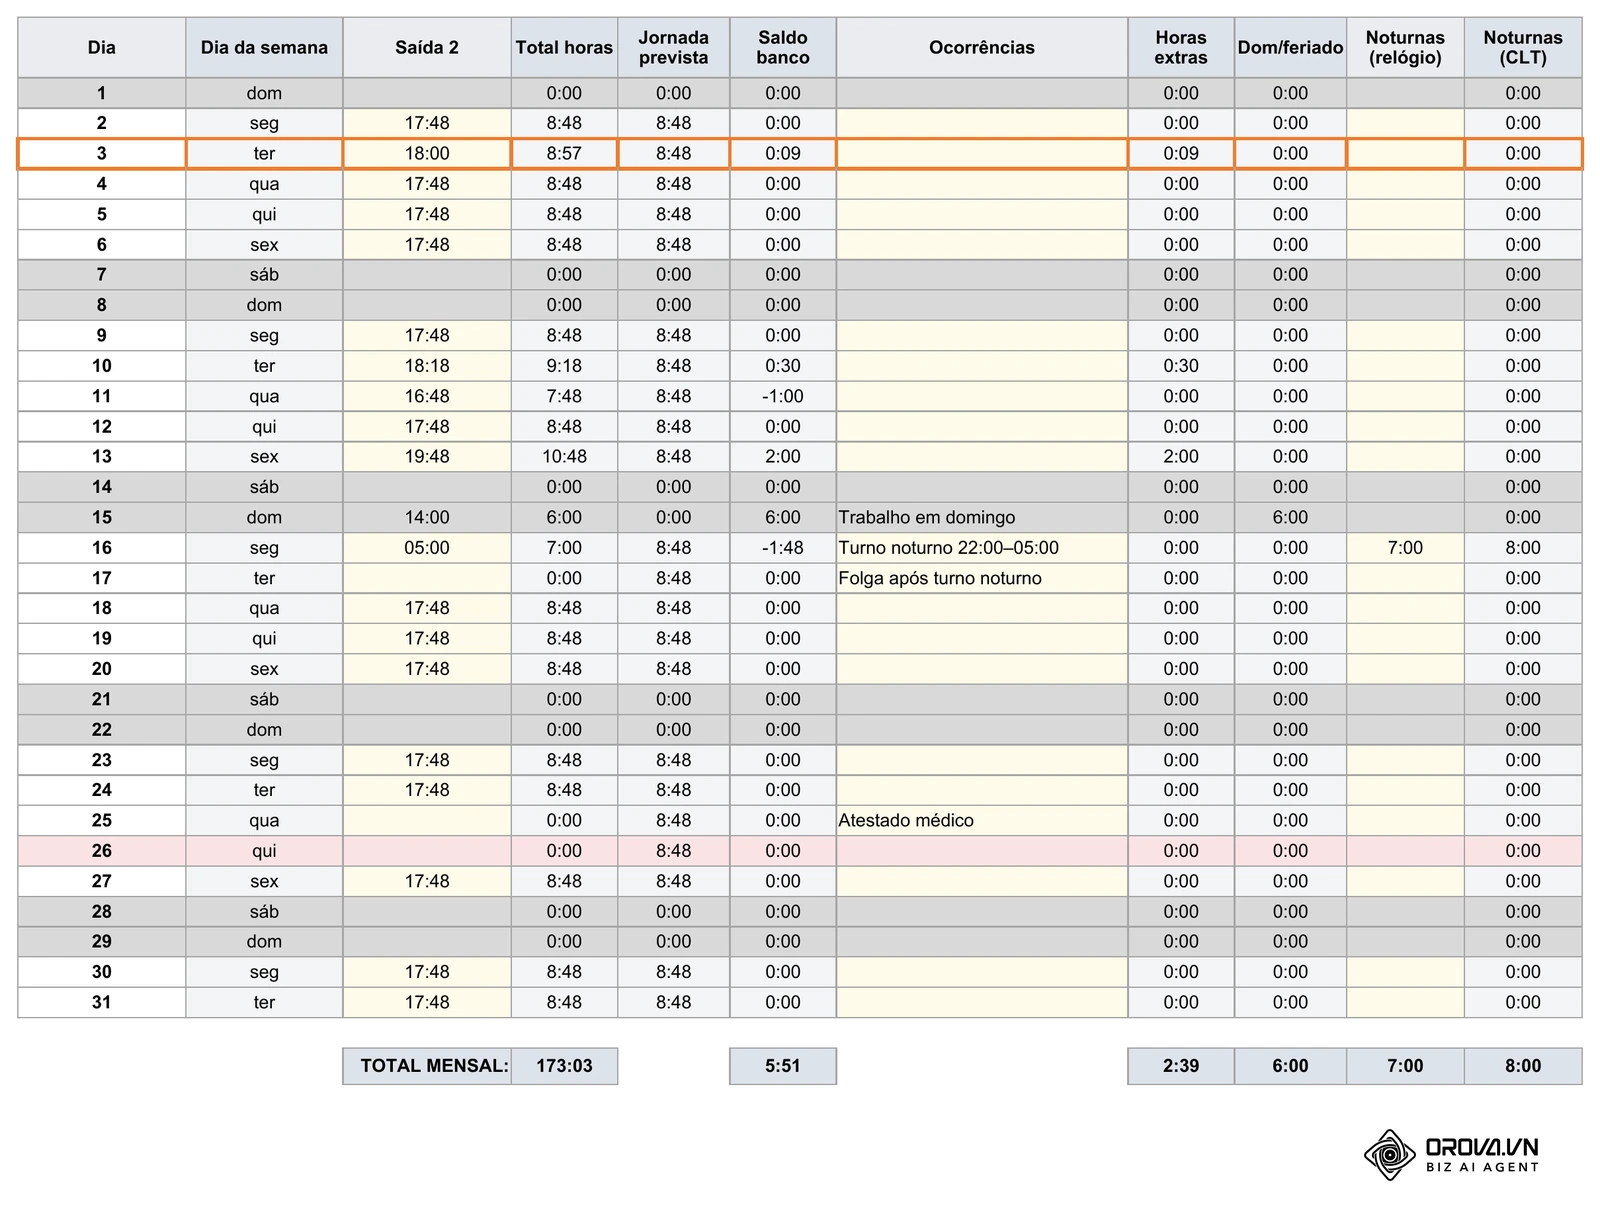
Task: Select the 10:48 total hours cell
Action: [564, 457]
